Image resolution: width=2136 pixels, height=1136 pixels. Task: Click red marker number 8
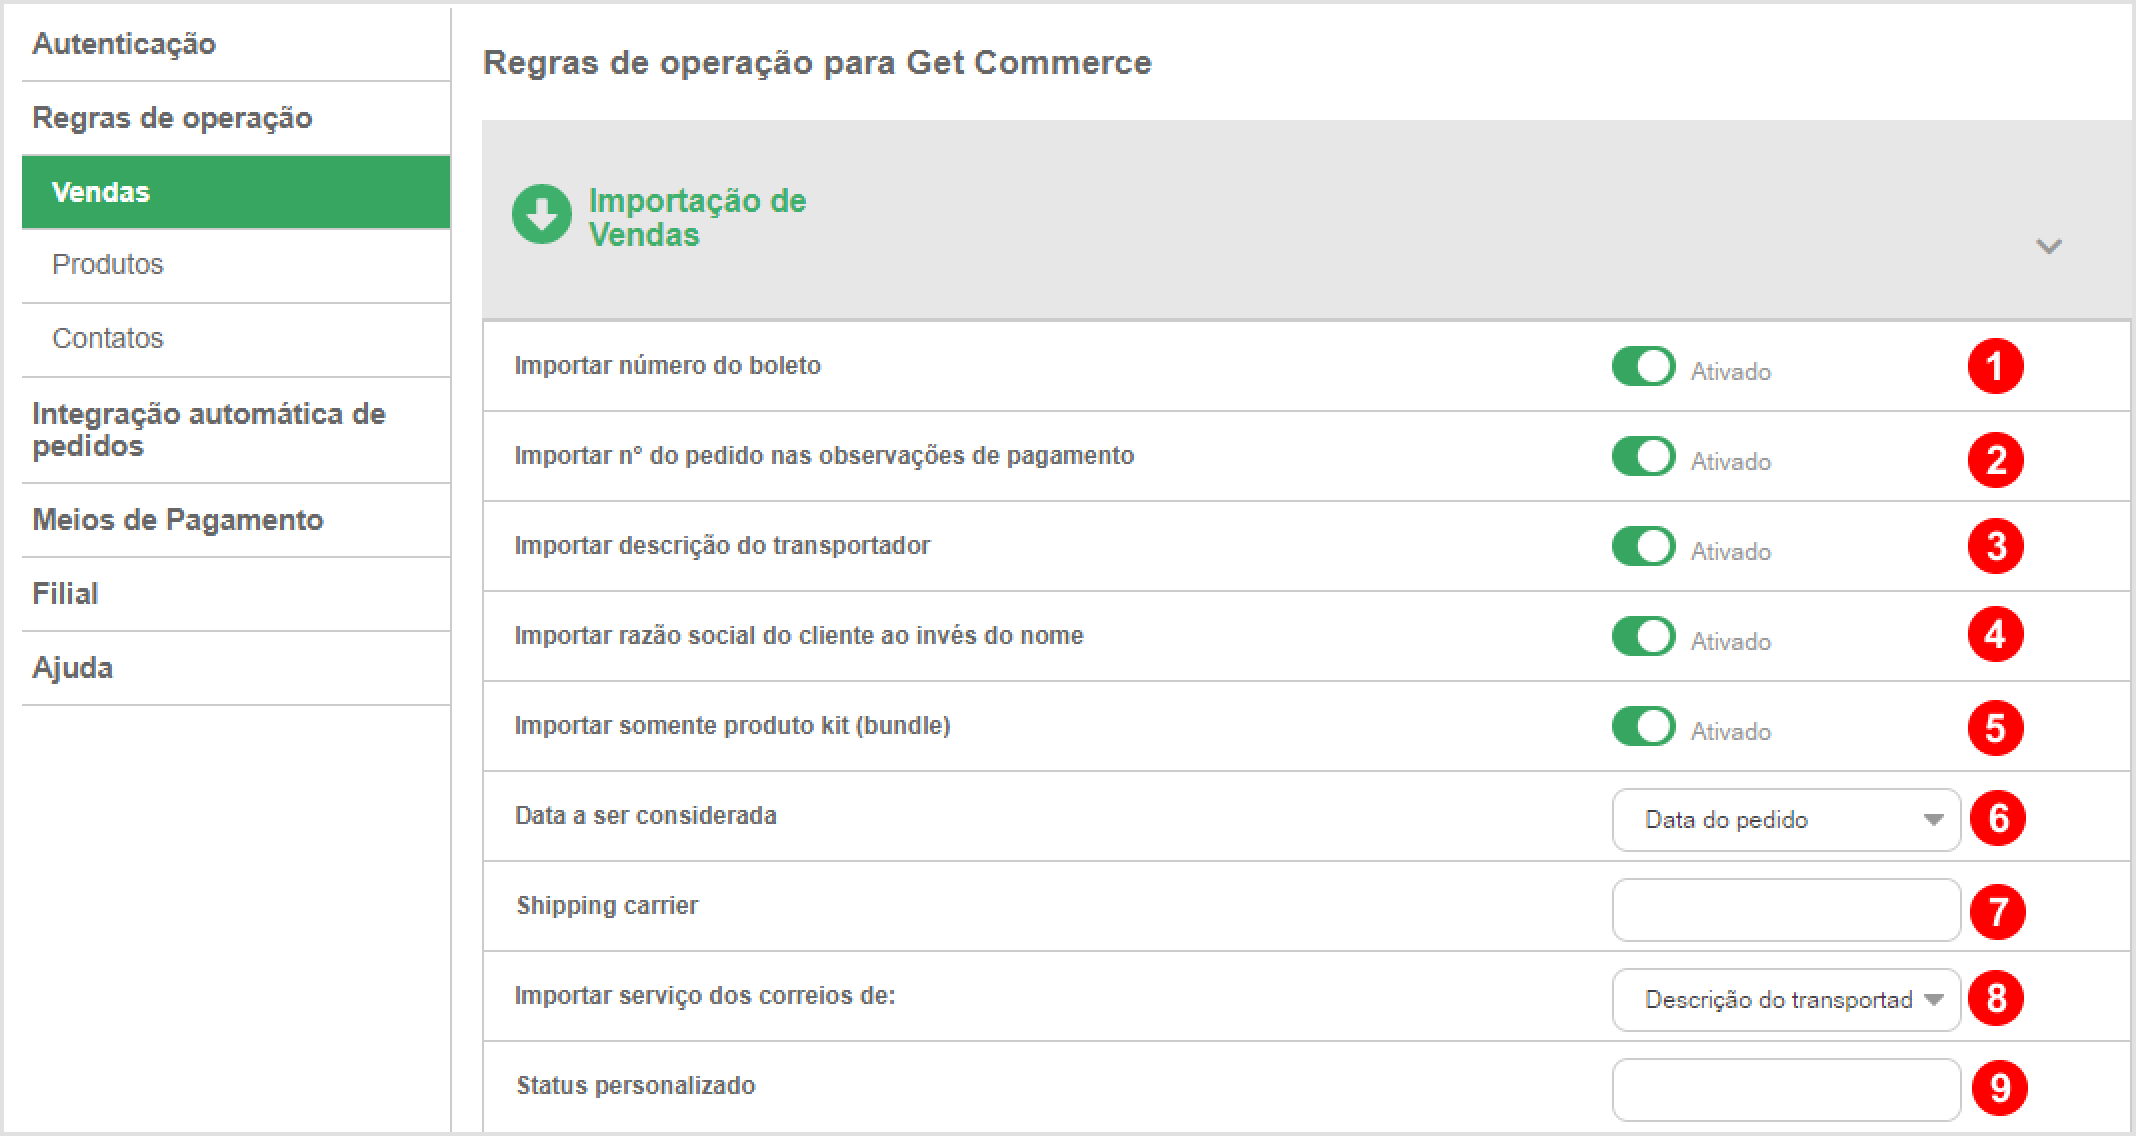coord(1995,998)
